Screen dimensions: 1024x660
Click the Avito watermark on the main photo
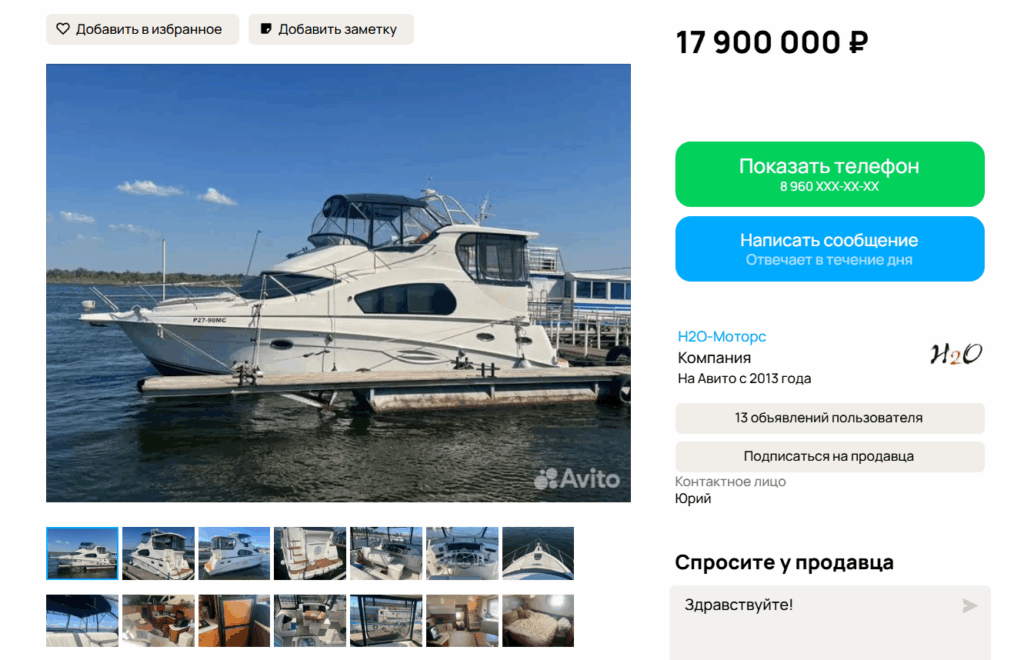(x=577, y=479)
